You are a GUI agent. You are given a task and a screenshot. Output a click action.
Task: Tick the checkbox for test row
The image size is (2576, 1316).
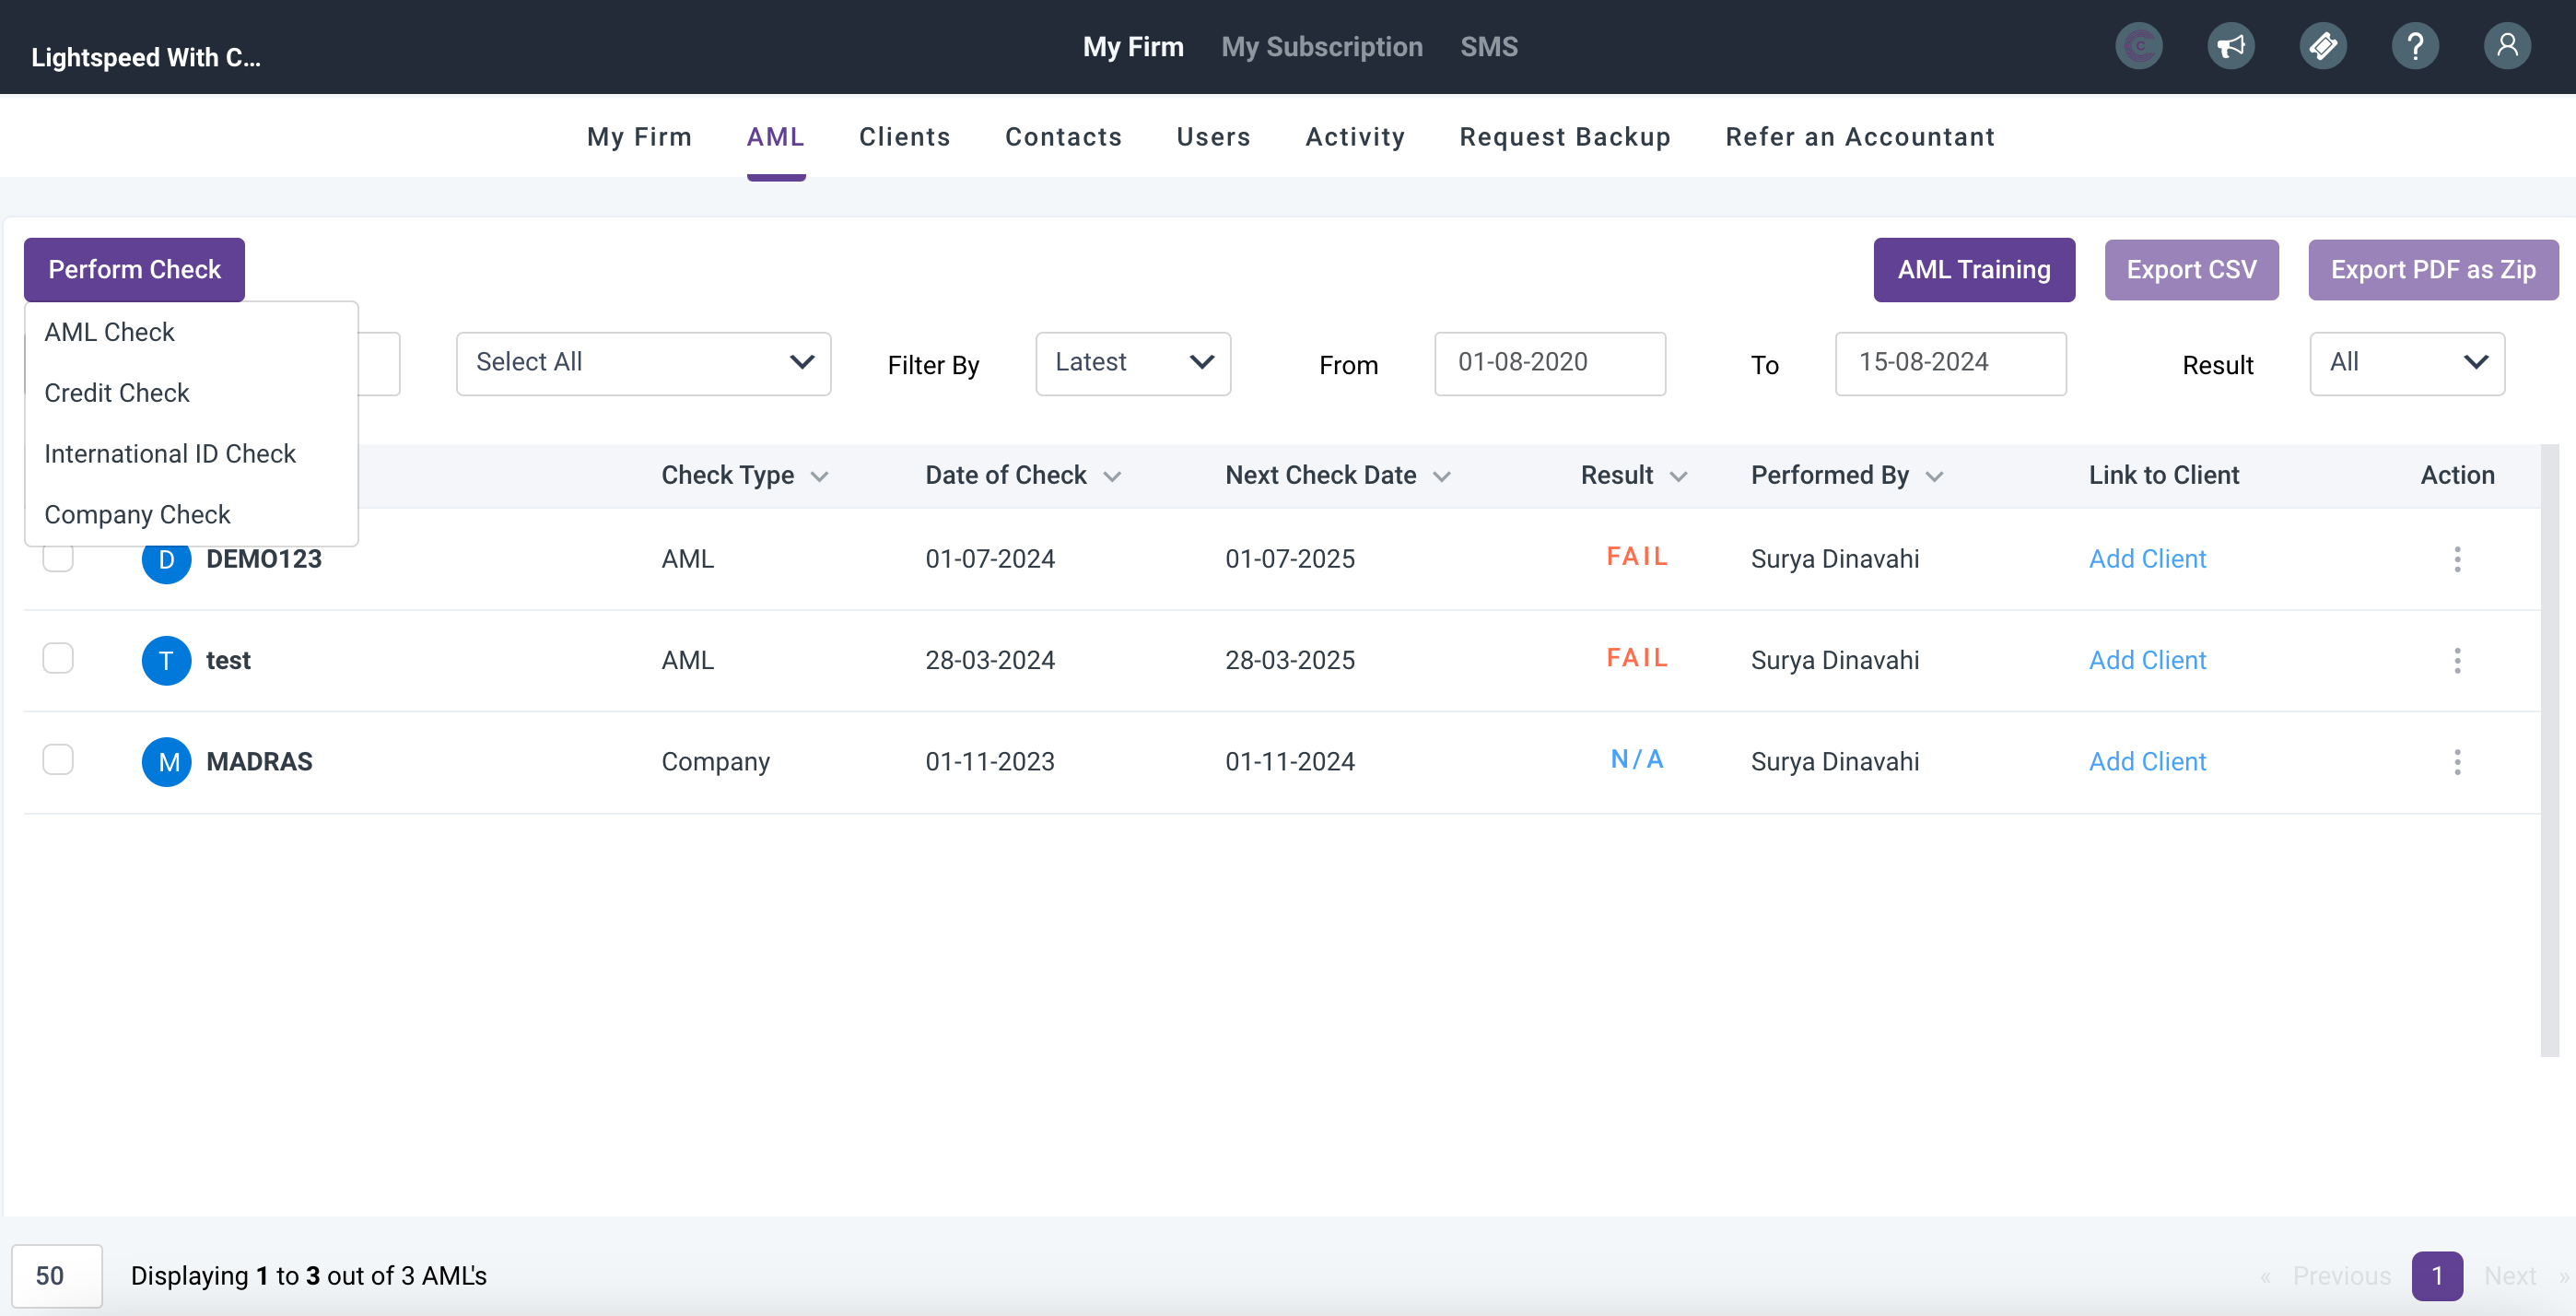click(58, 658)
